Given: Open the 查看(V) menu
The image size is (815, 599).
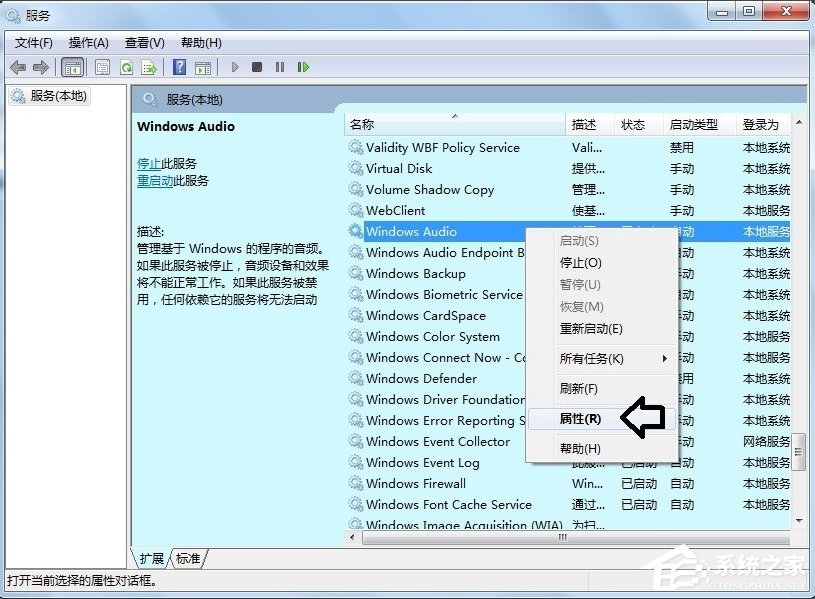Looking at the screenshot, I should pyautogui.click(x=143, y=43).
